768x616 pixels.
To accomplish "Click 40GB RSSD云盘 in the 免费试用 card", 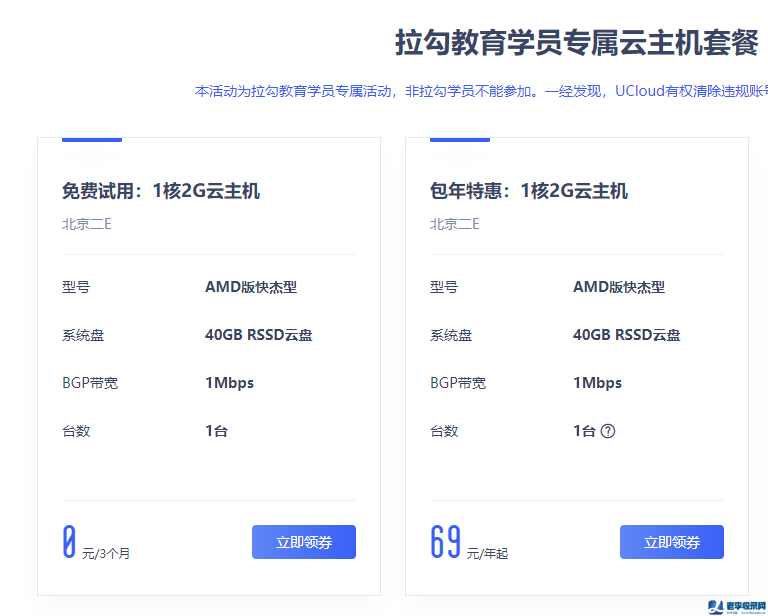I will pyautogui.click(x=259, y=335).
